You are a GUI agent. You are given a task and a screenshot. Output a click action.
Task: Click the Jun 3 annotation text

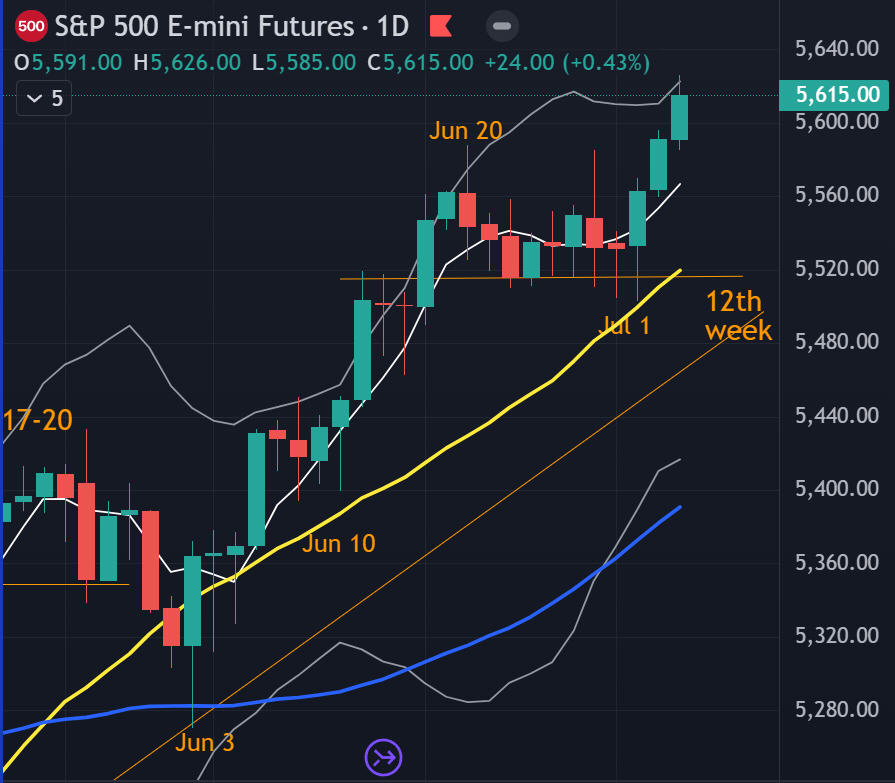tap(204, 742)
